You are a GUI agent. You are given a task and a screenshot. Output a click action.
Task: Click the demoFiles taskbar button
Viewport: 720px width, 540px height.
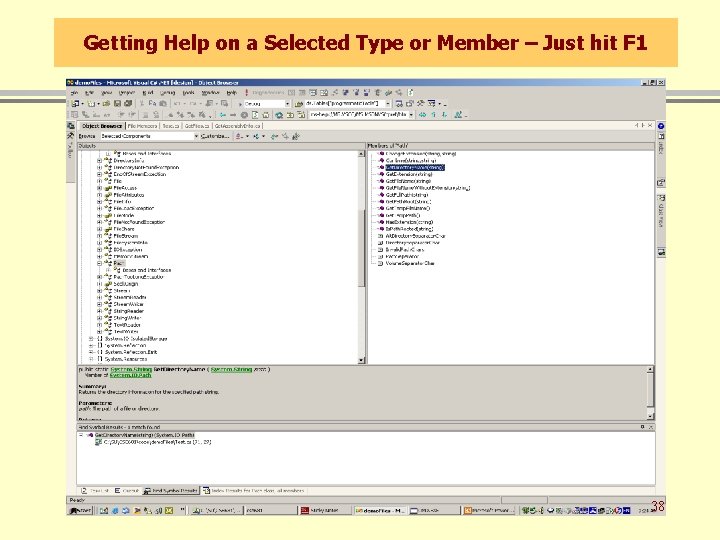tap(380, 511)
